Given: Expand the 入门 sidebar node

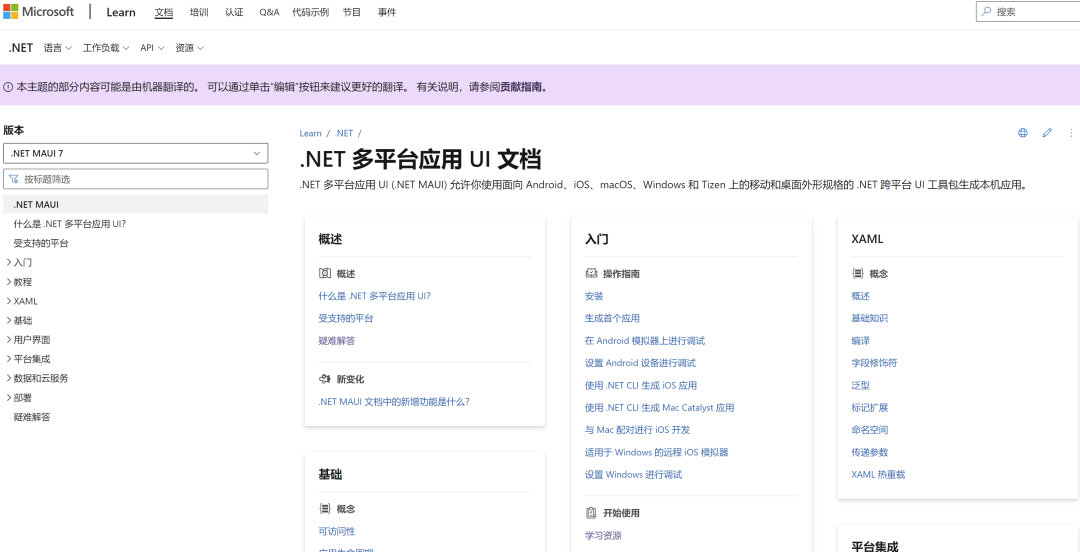Looking at the screenshot, I should 19,263.
